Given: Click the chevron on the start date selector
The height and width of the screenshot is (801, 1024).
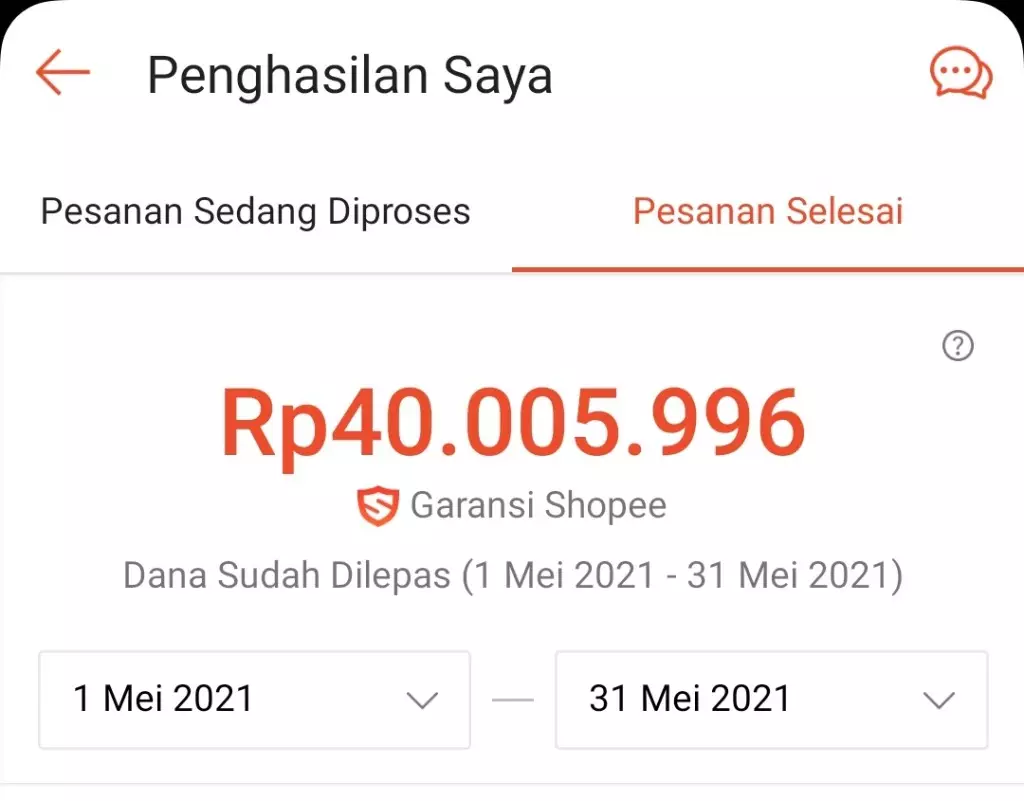Looking at the screenshot, I should point(423,699).
